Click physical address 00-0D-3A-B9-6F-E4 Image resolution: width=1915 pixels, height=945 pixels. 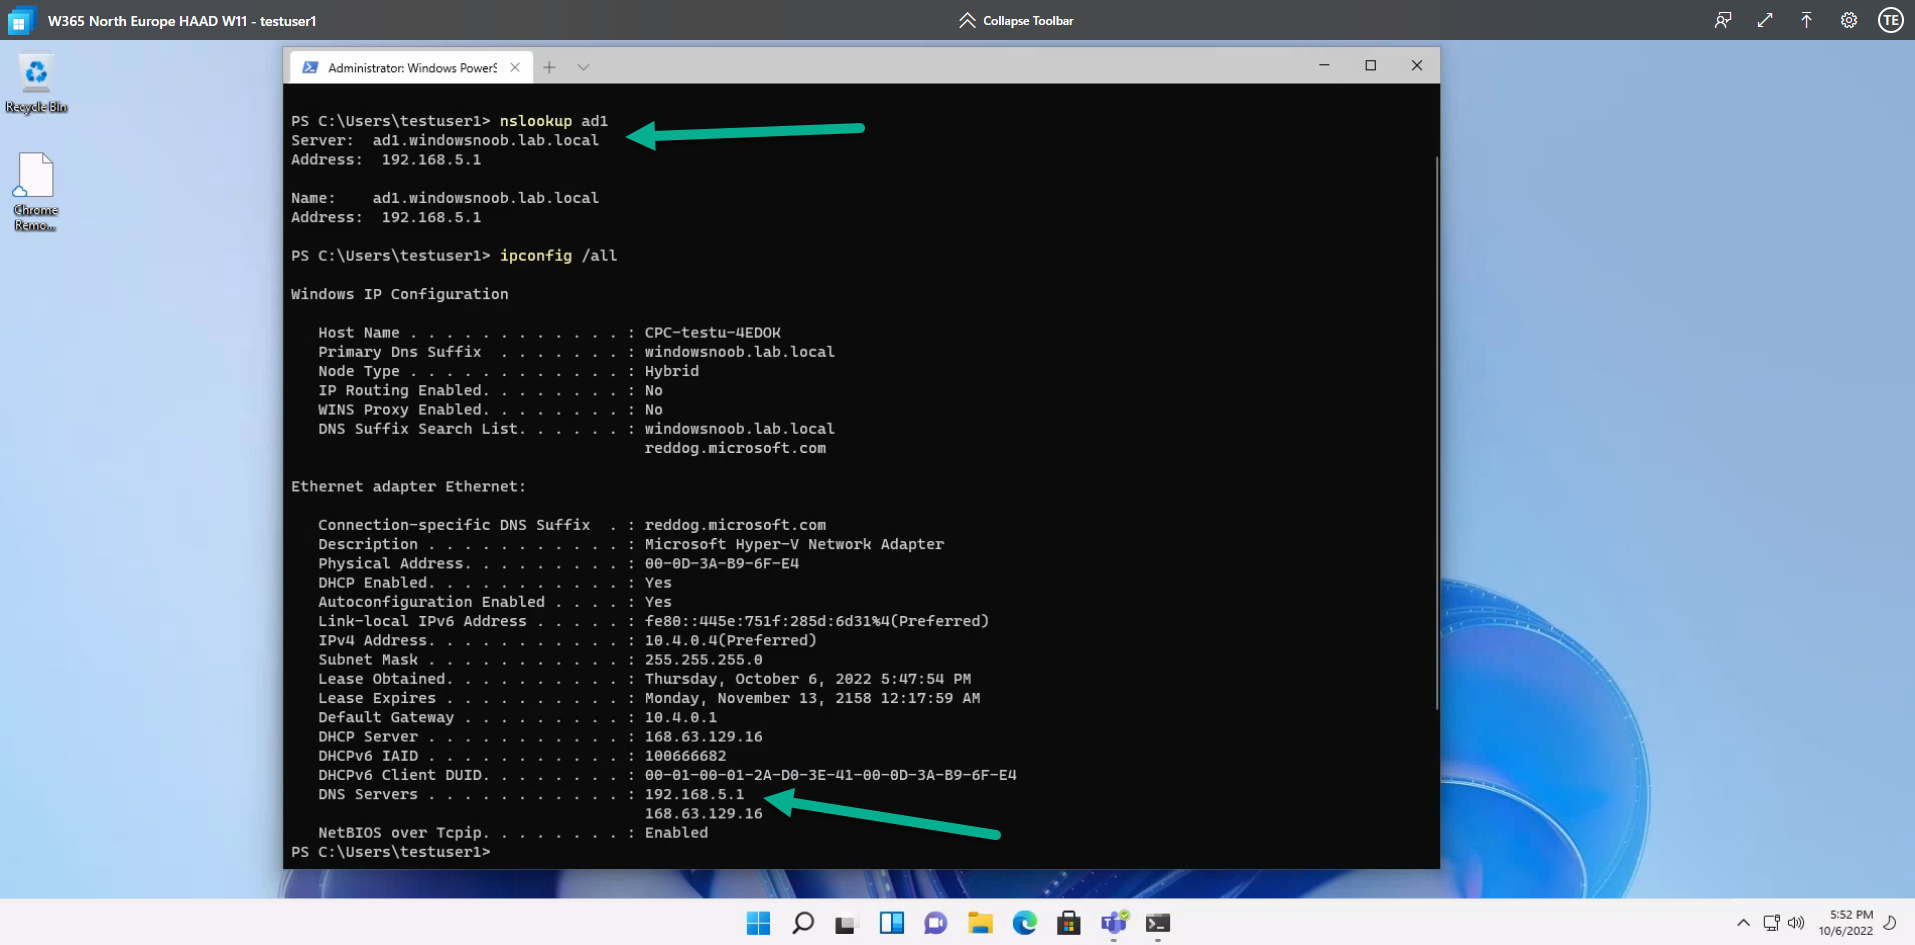point(722,564)
